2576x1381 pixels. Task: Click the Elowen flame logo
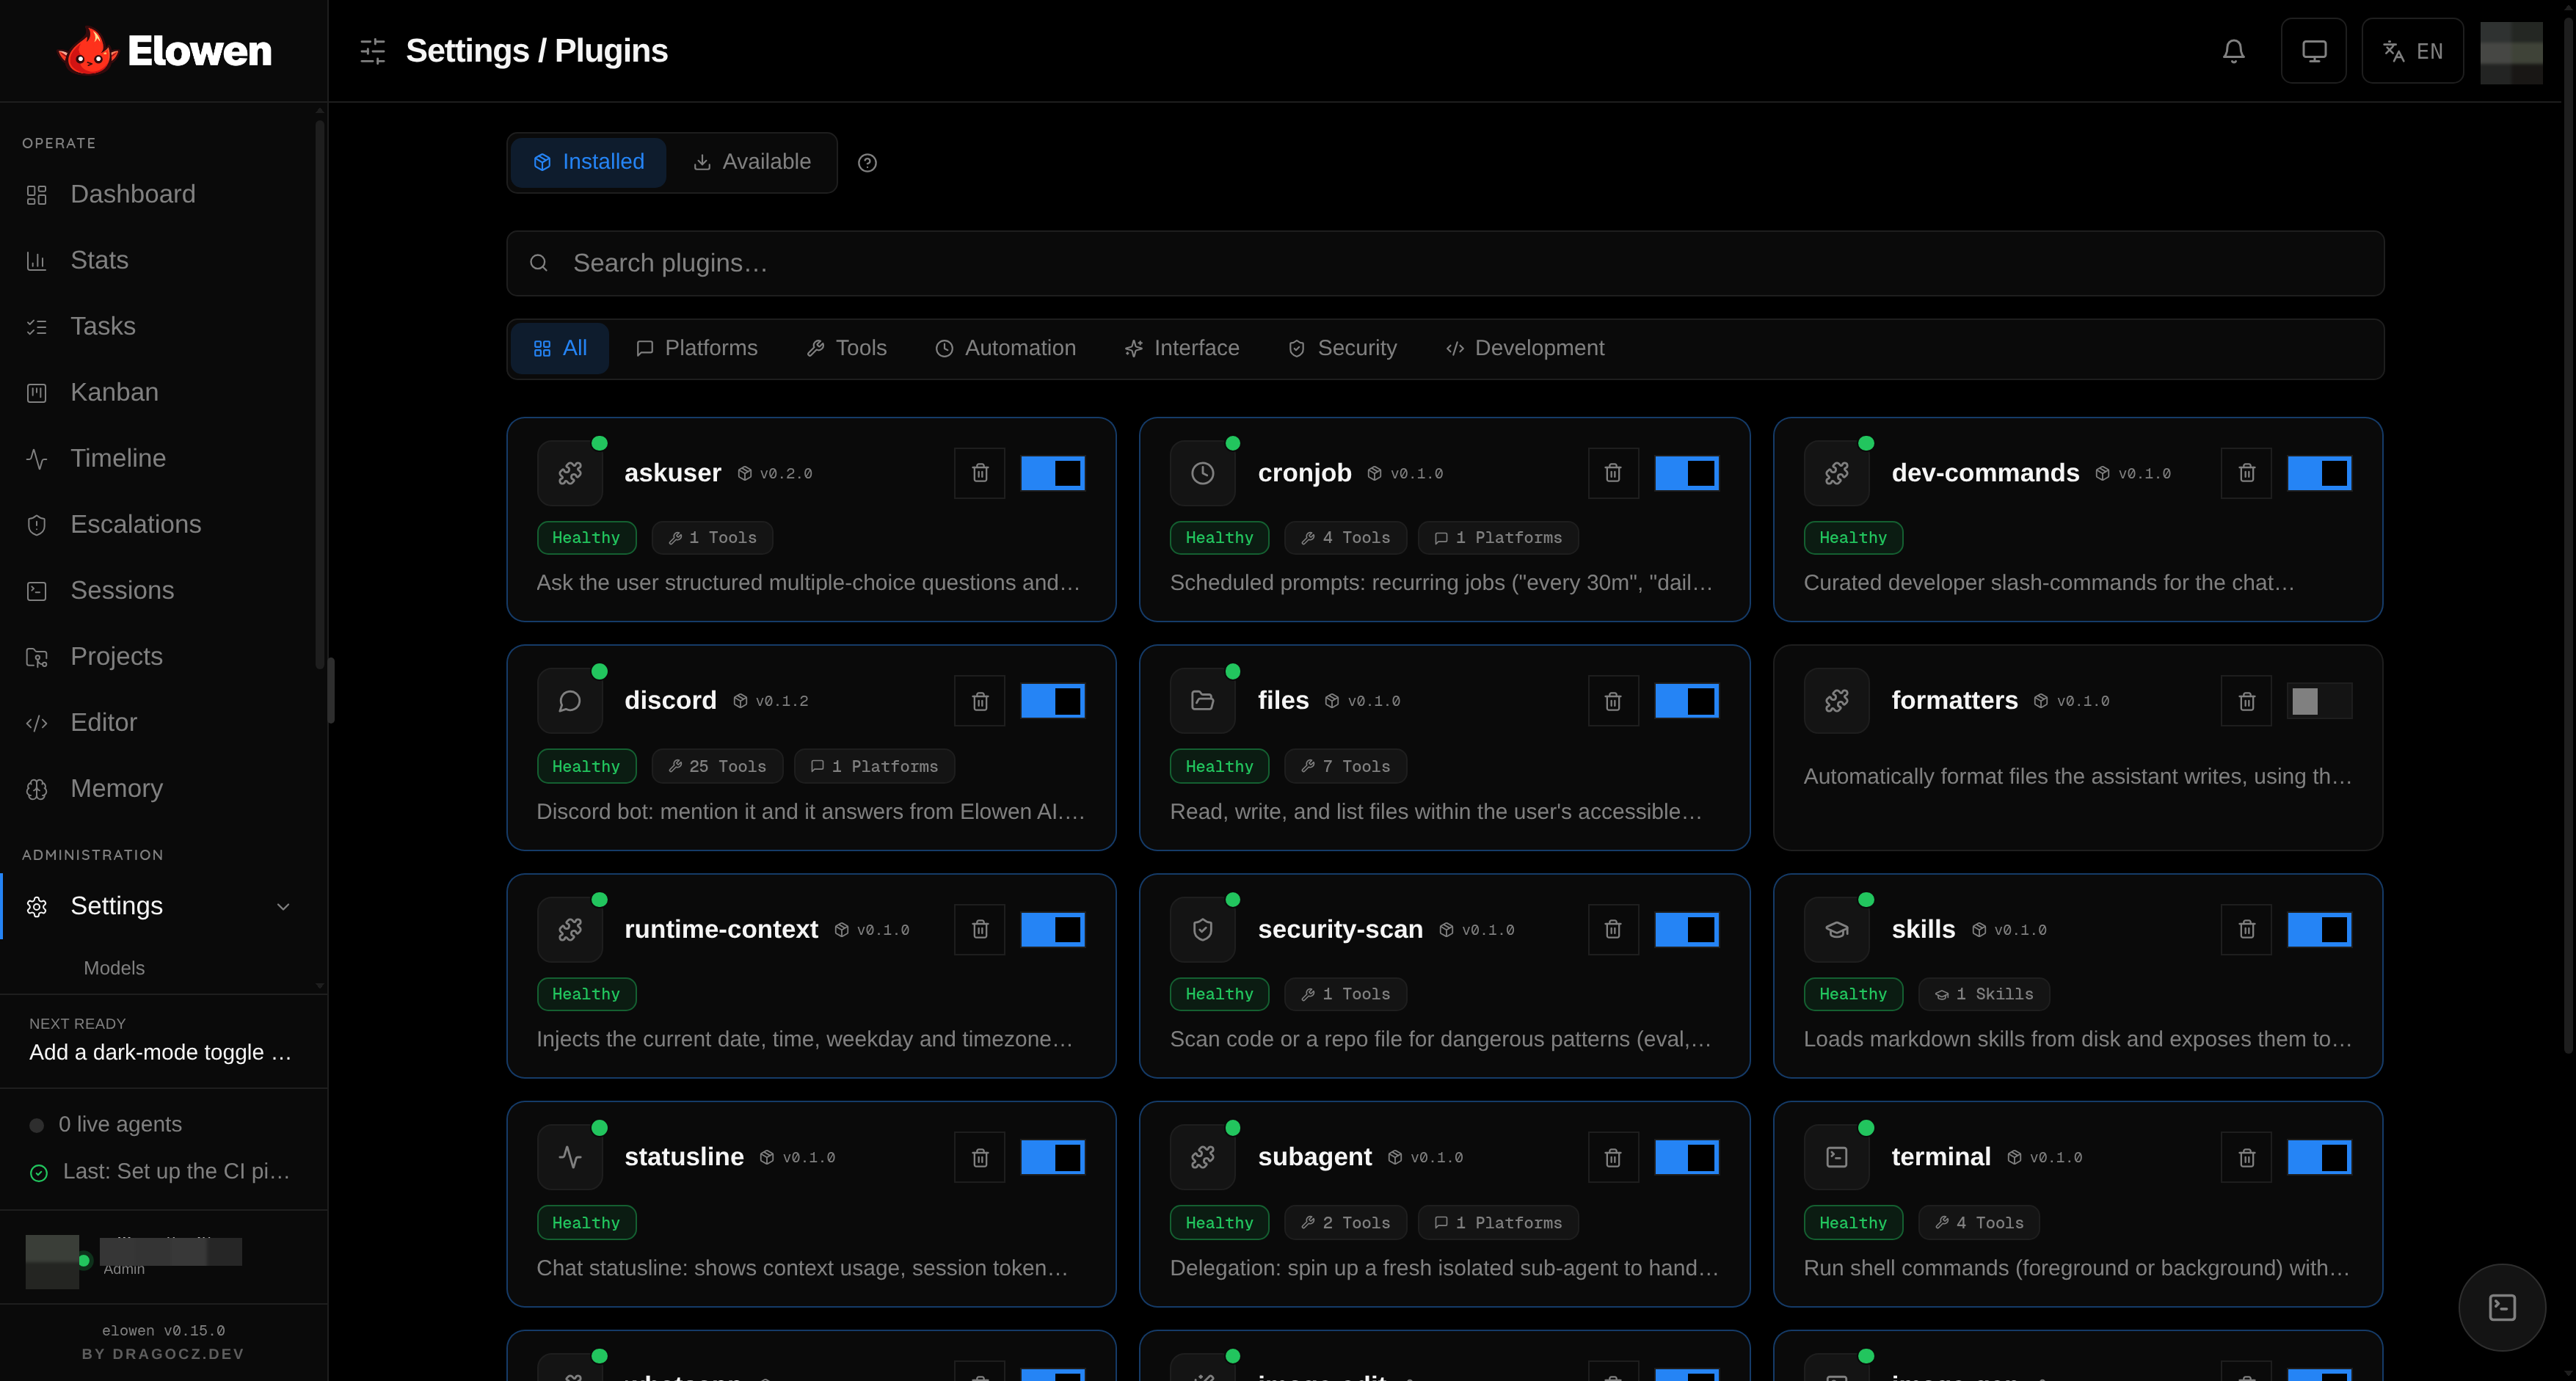(88, 51)
